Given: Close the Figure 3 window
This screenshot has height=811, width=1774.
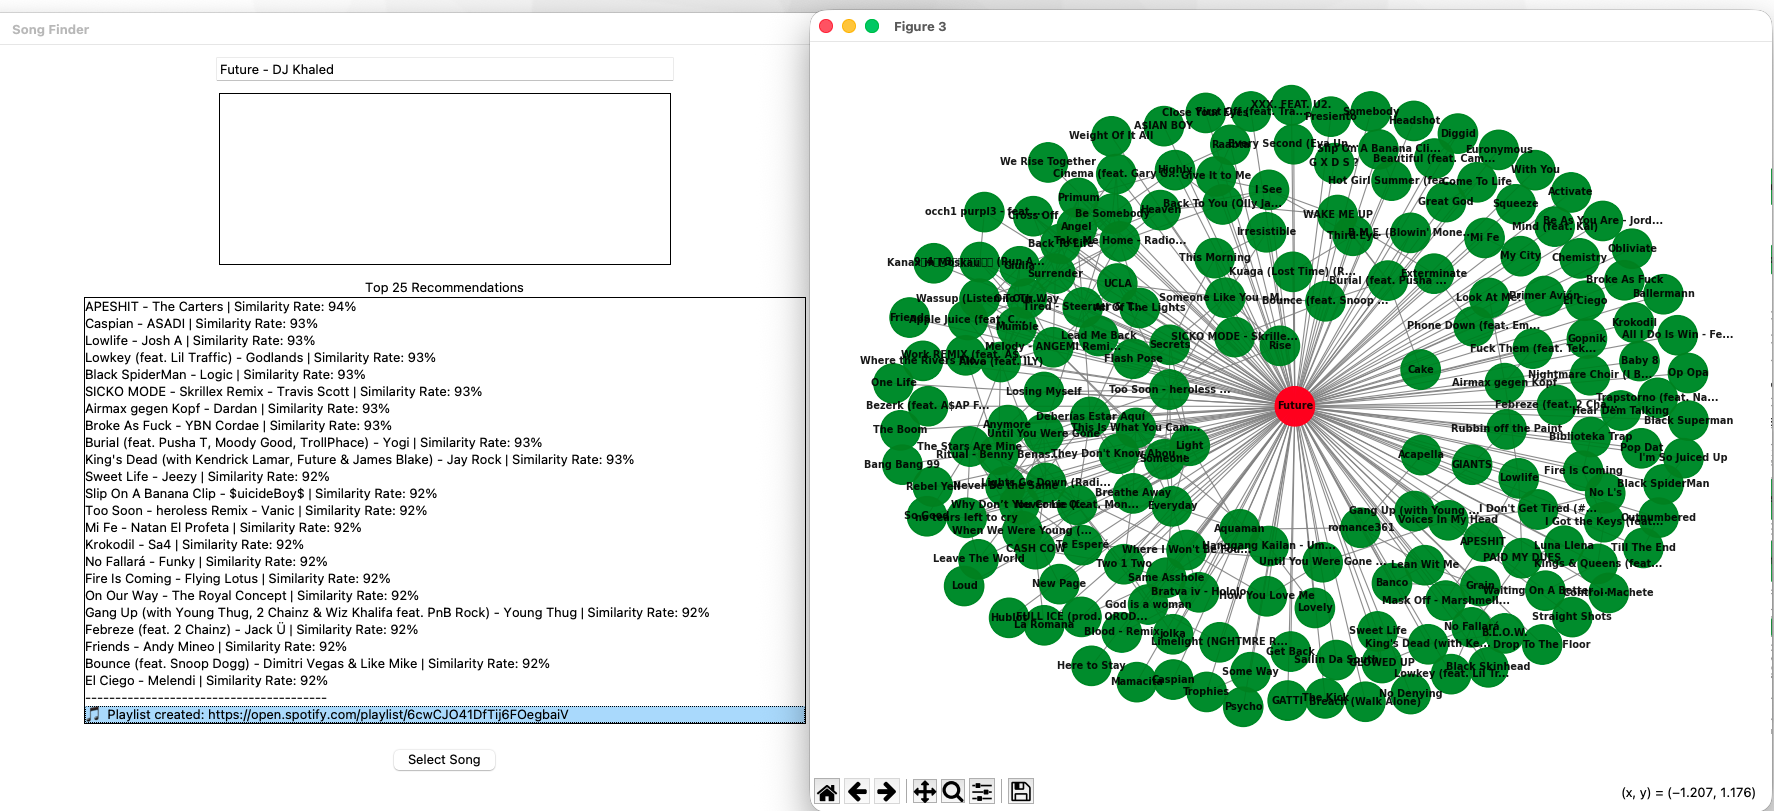Looking at the screenshot, I should point(826,26).
